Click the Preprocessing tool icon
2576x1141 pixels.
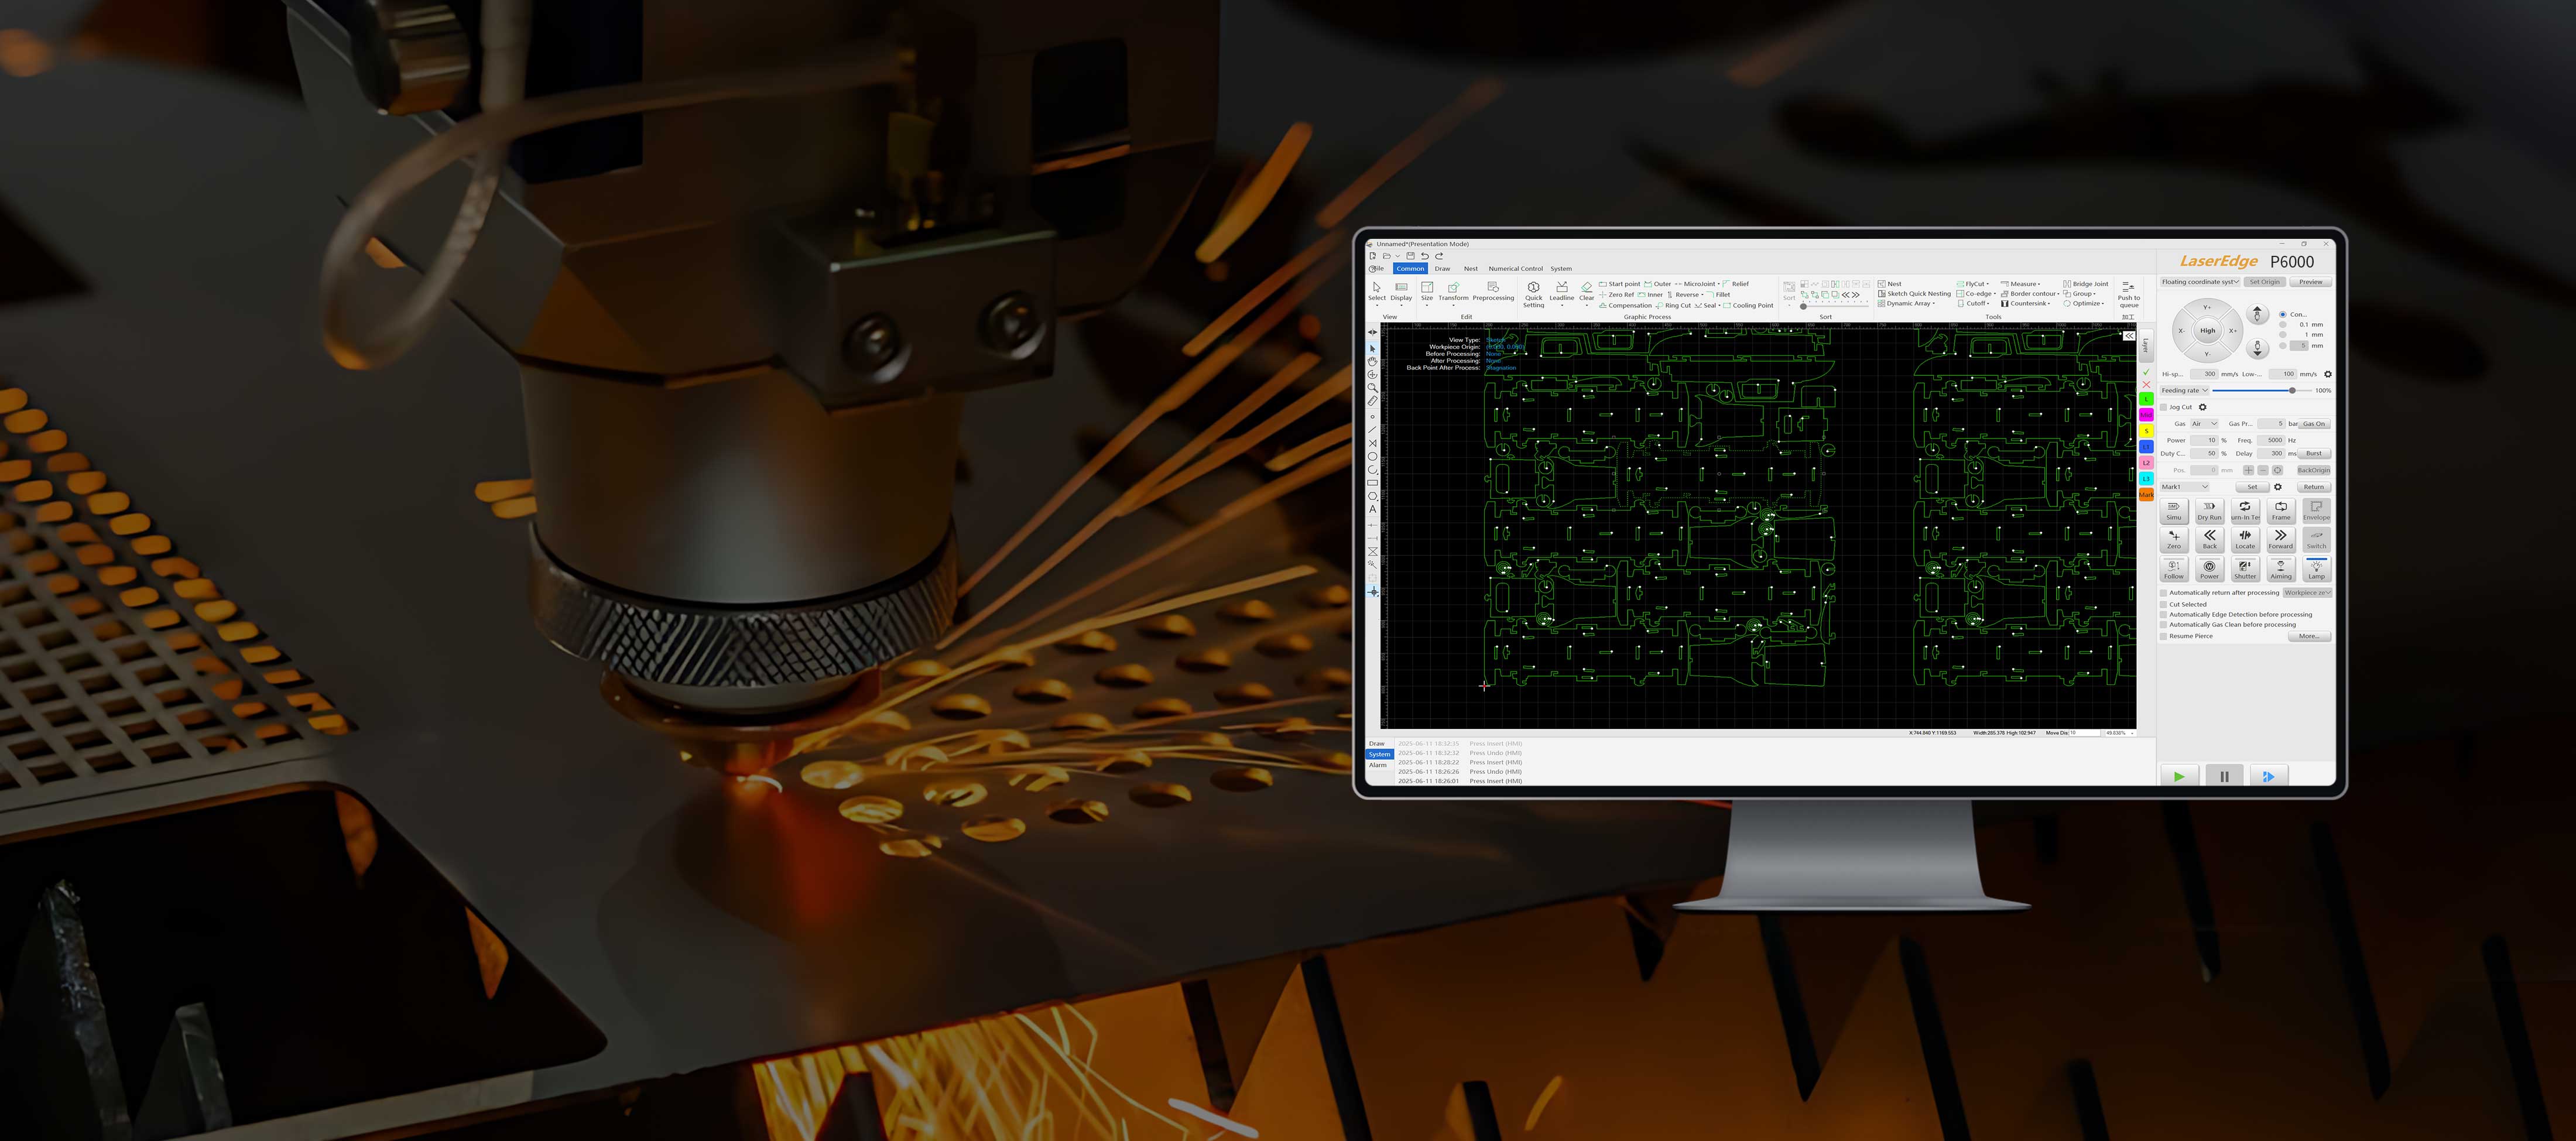1493,288
